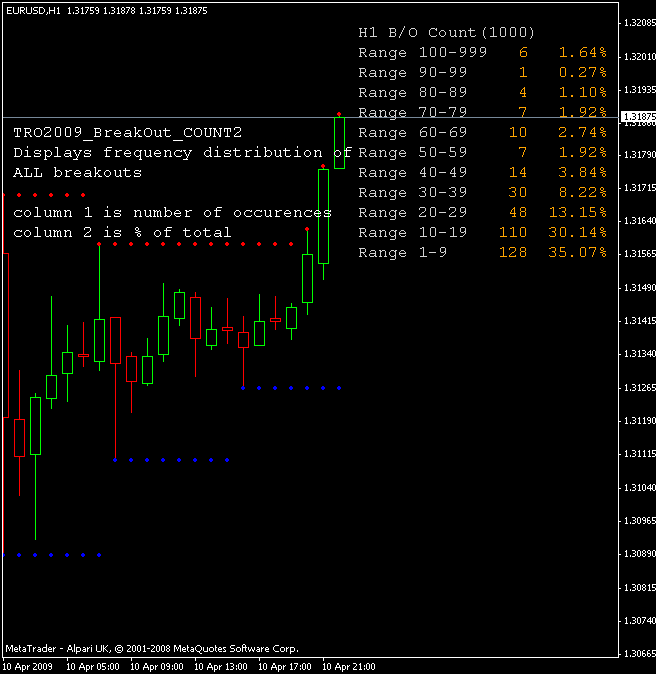Click the TRO2009_BreakOut_COUNT2 indicator name
The image size is (656, 674).
[128, 132]
